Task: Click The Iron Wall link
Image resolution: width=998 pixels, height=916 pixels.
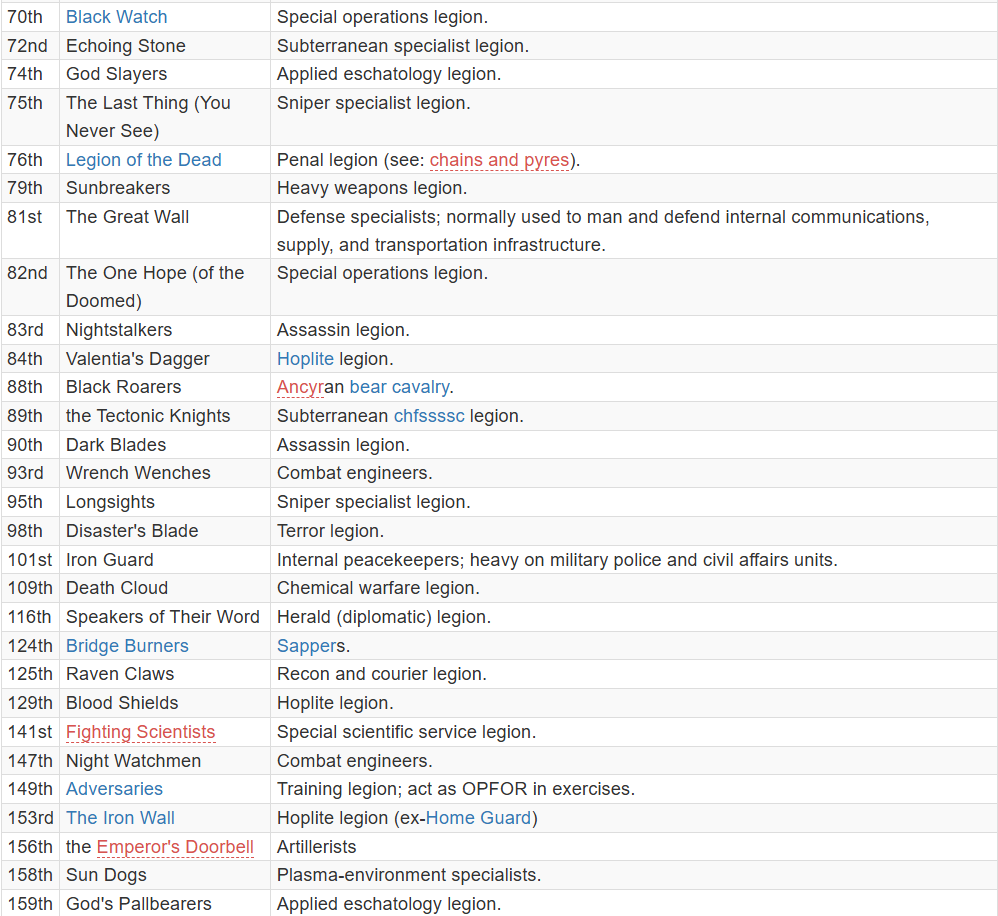Action: point(120,818)
